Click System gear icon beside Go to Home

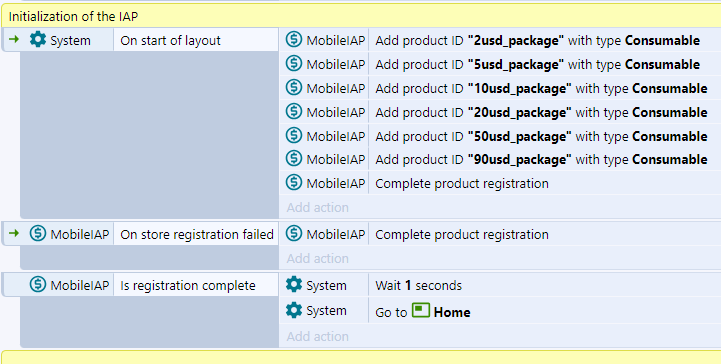pos(294,310)
